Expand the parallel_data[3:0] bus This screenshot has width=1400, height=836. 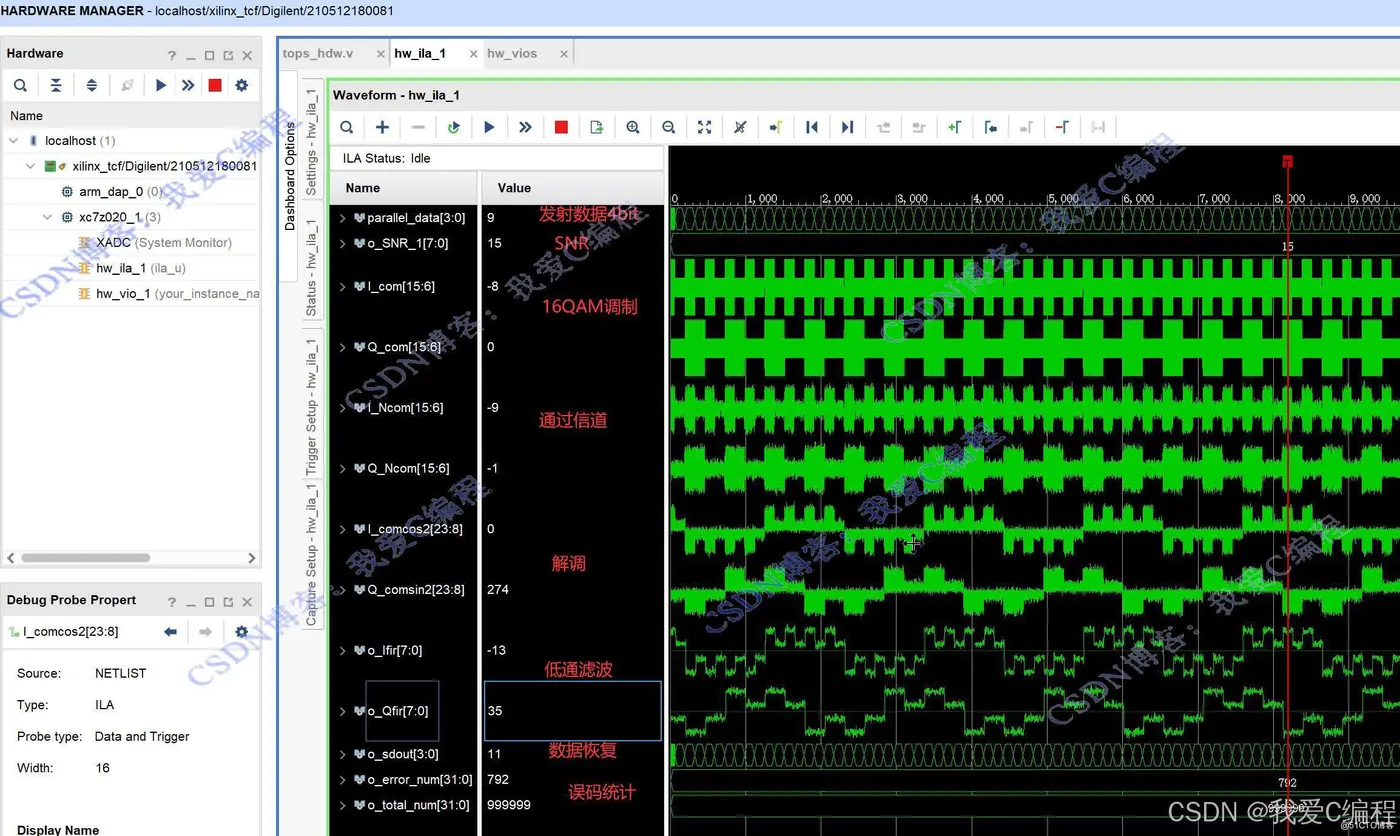pos(343,217)
